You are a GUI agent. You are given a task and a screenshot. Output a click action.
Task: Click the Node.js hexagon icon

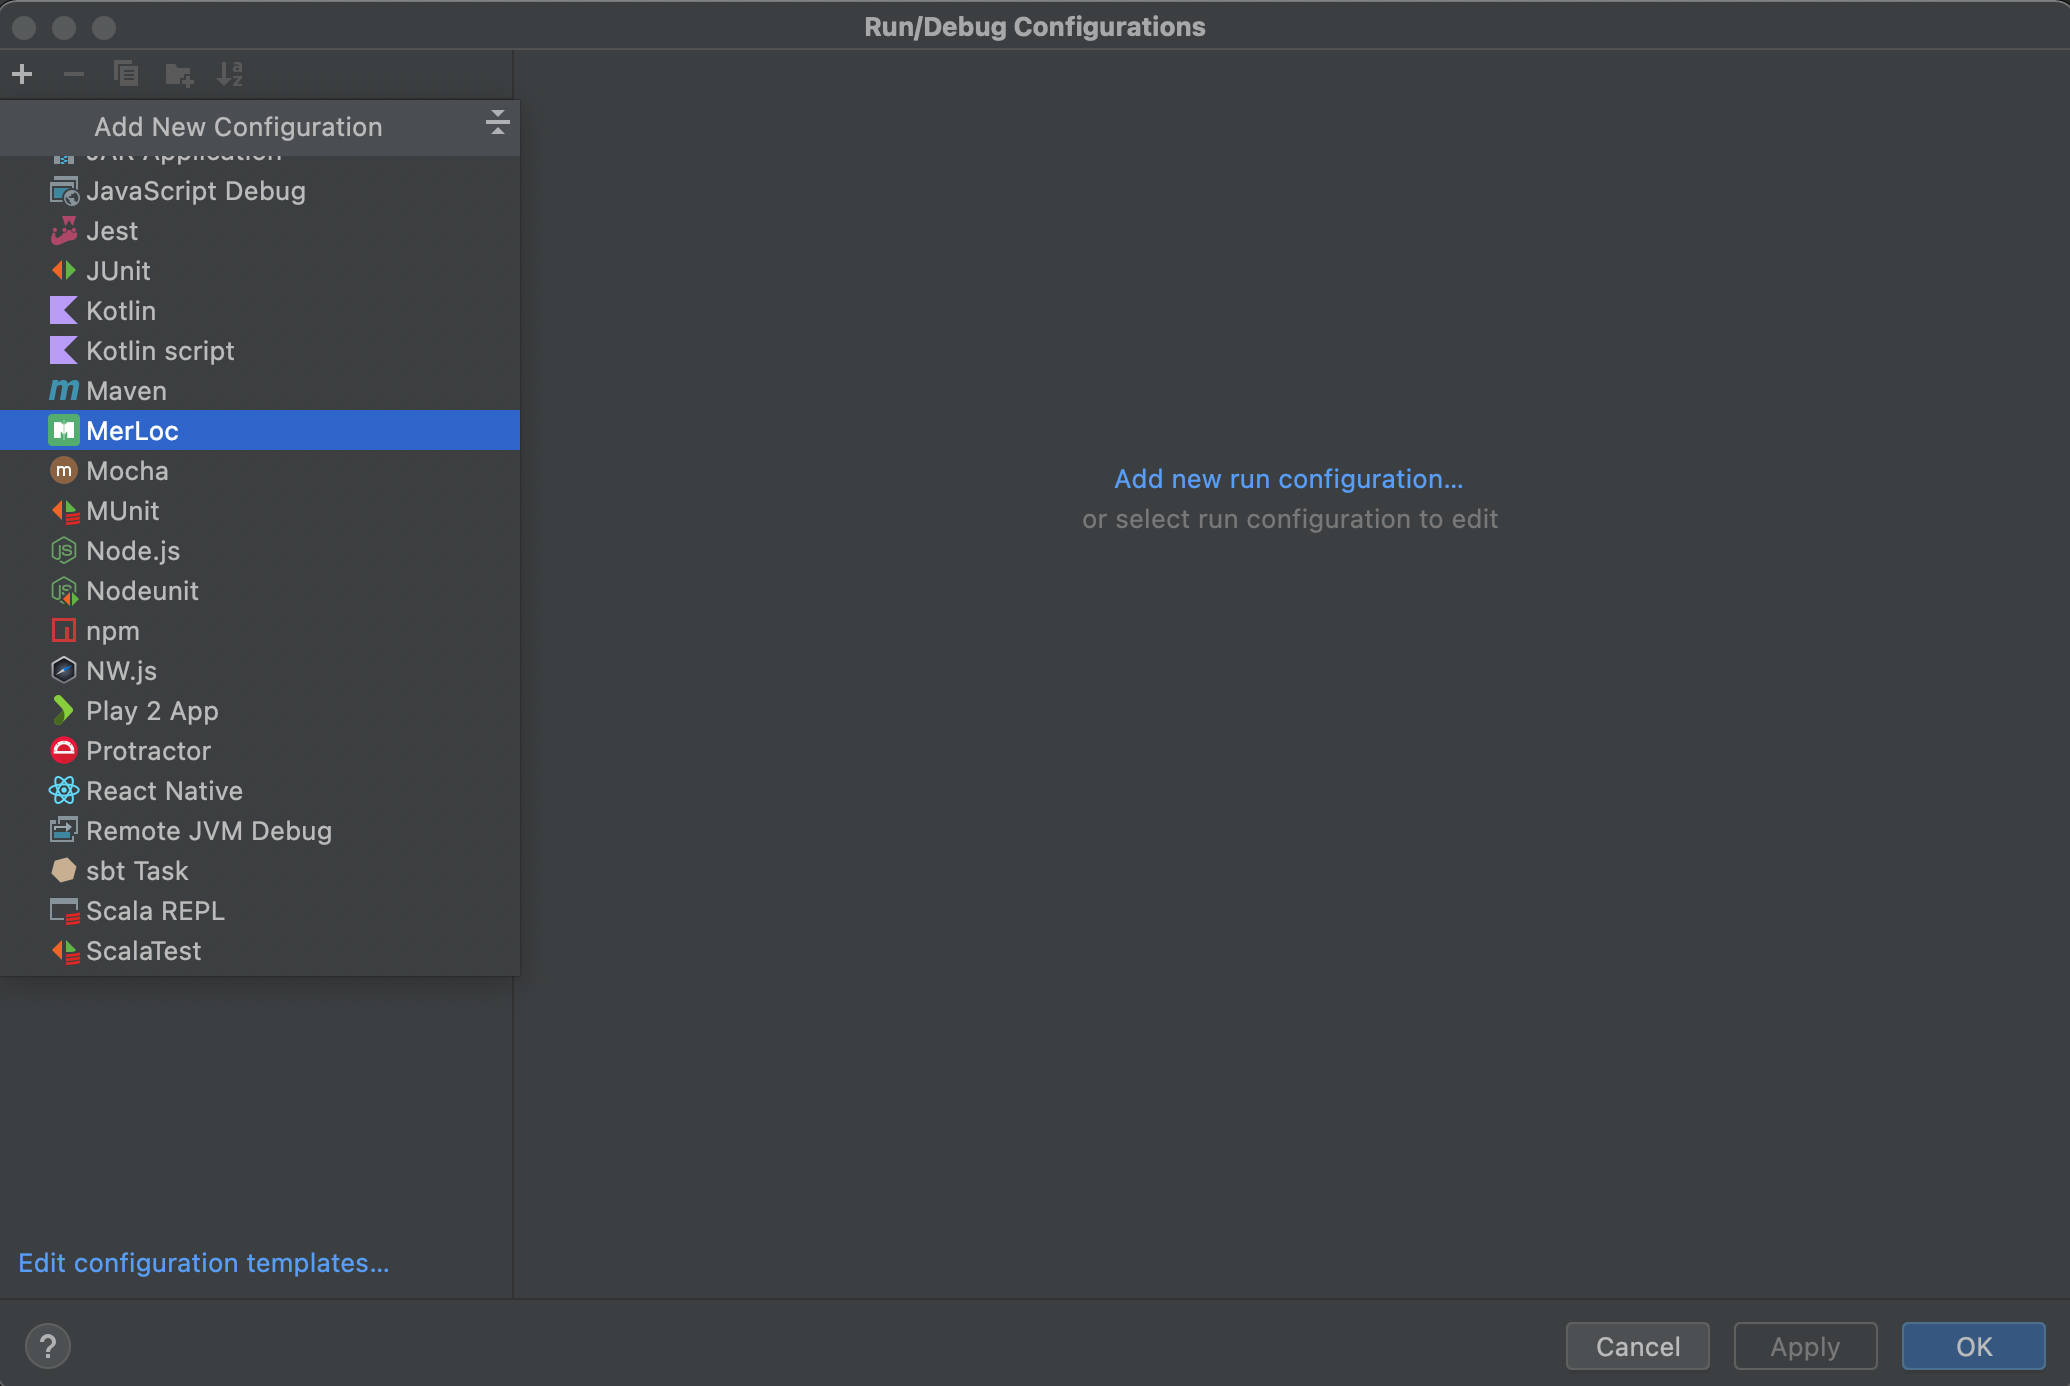tap(64, 551)
